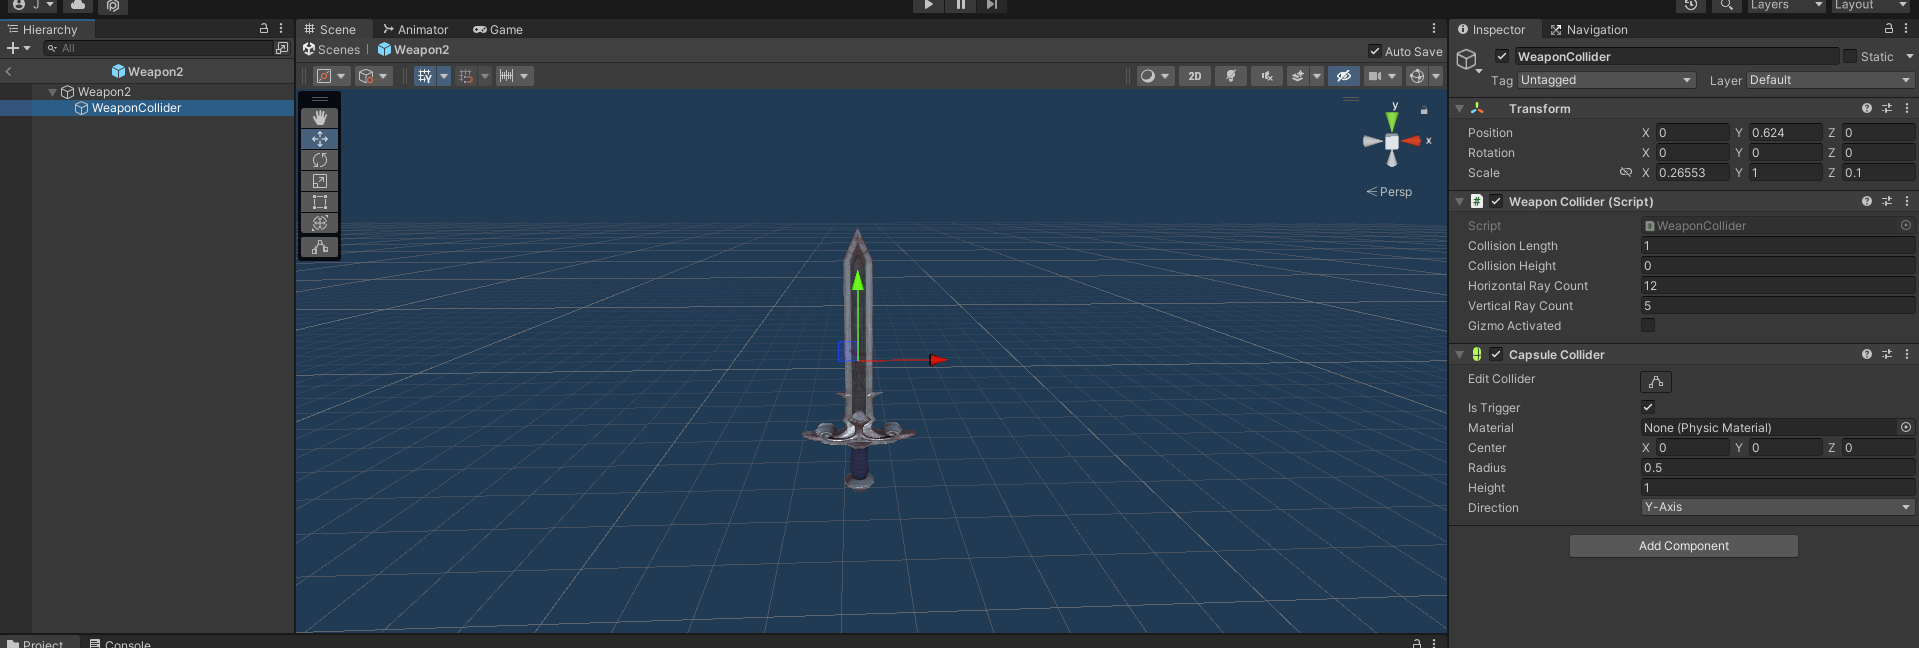
Task: Open Layer dropdown Default
Action: tap(1830, 80)
